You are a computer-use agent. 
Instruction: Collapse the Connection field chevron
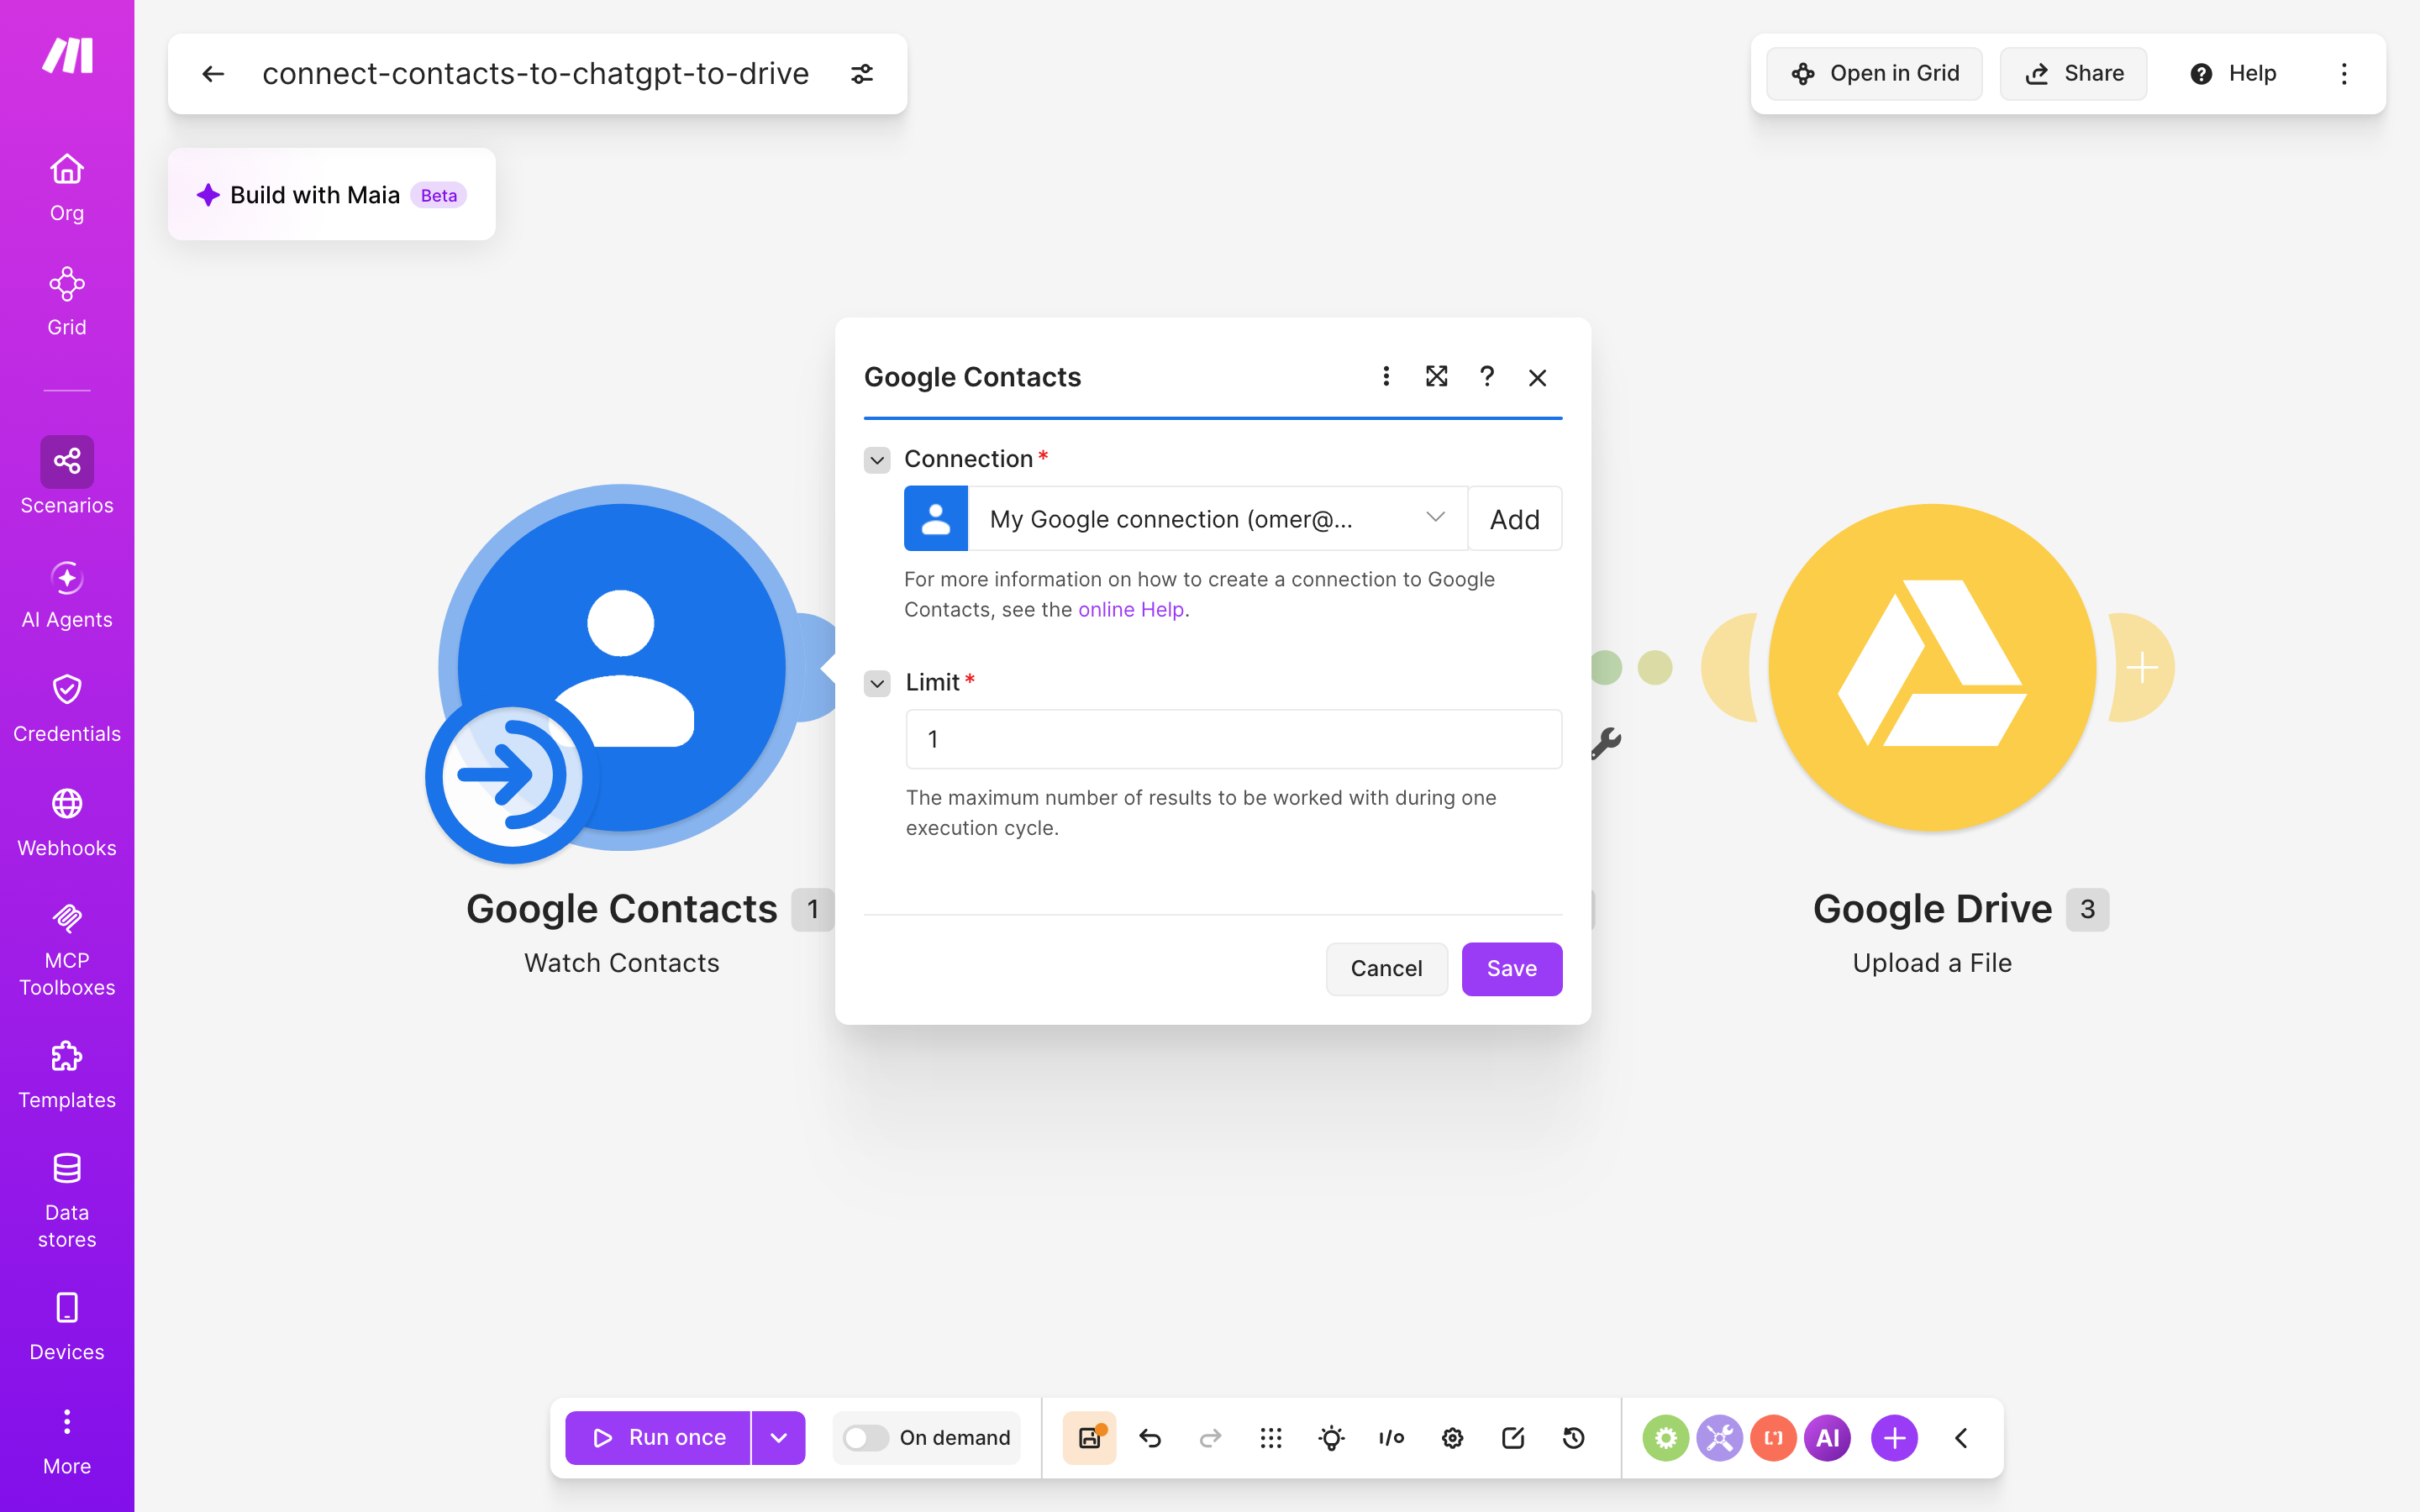point(877,460)
